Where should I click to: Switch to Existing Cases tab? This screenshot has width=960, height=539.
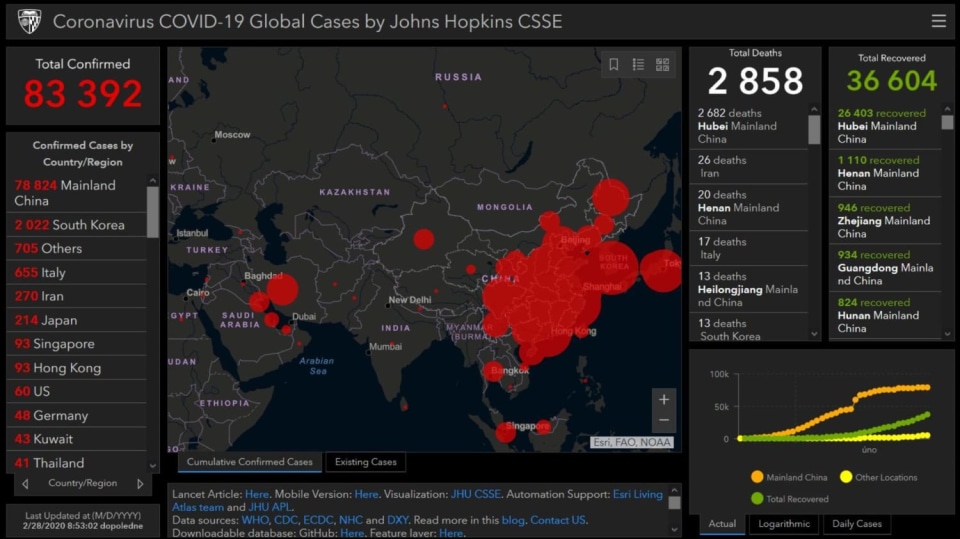click(366, 462)
